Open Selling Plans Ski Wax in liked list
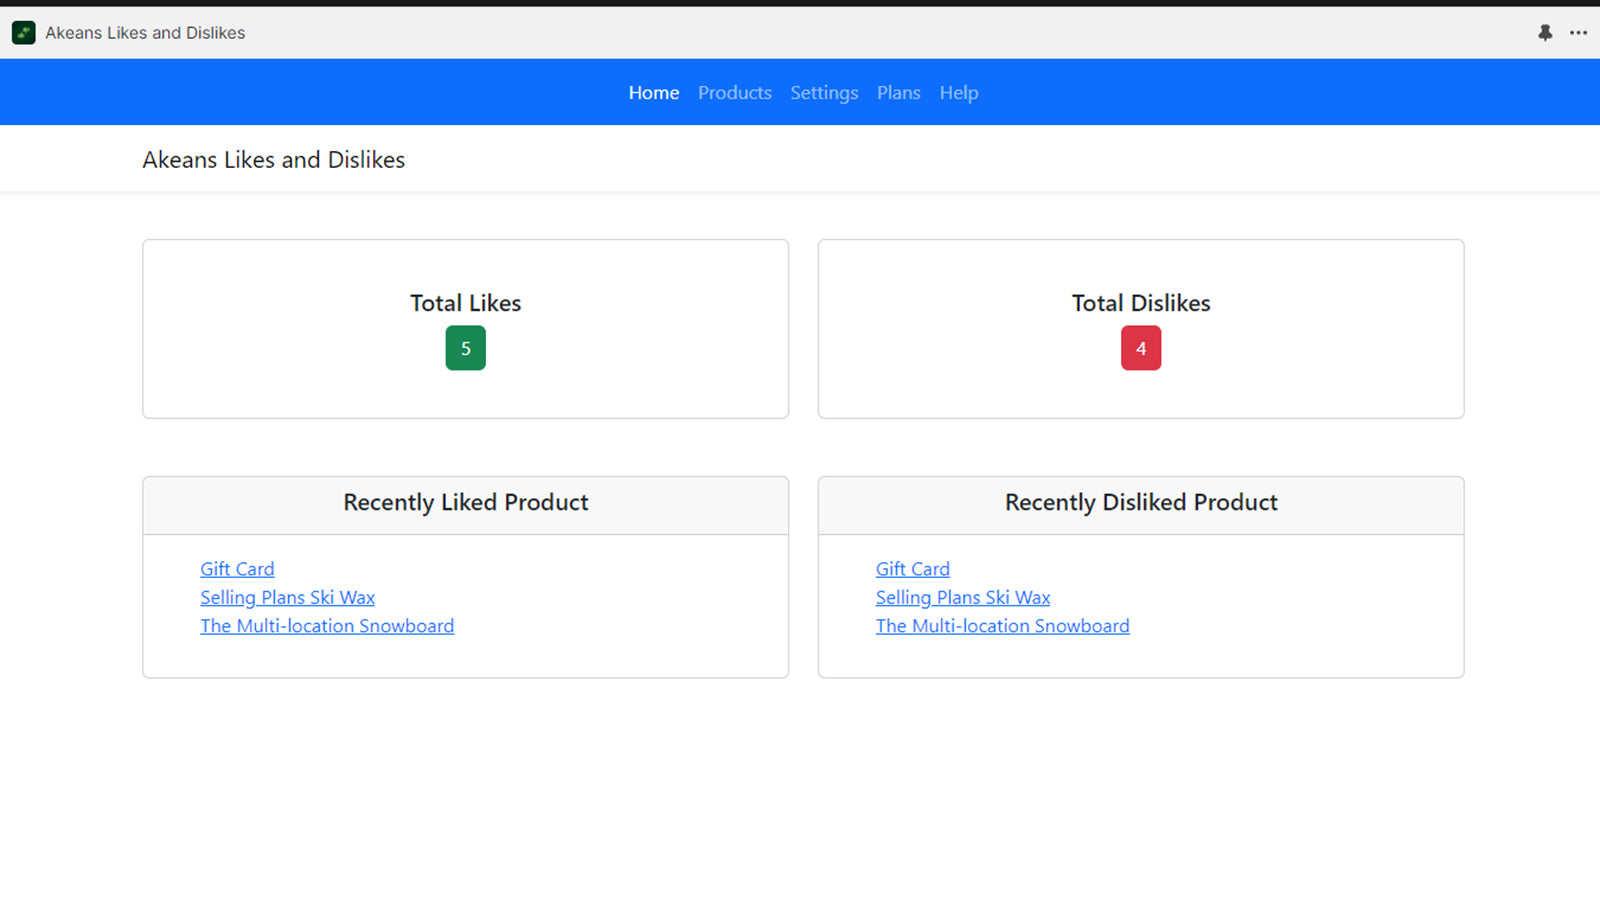The height and width of the screenshot is (900, 1600). click(x=287, y=598)
